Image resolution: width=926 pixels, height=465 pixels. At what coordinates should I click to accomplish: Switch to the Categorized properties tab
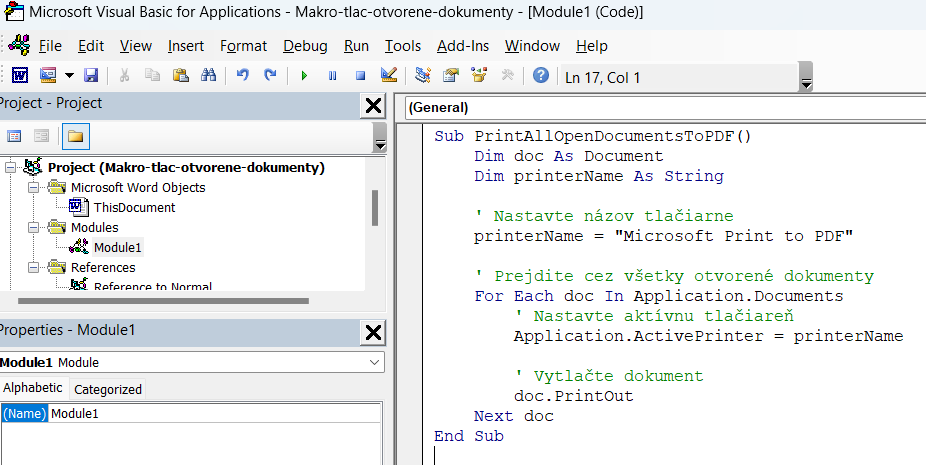point(108,389)
